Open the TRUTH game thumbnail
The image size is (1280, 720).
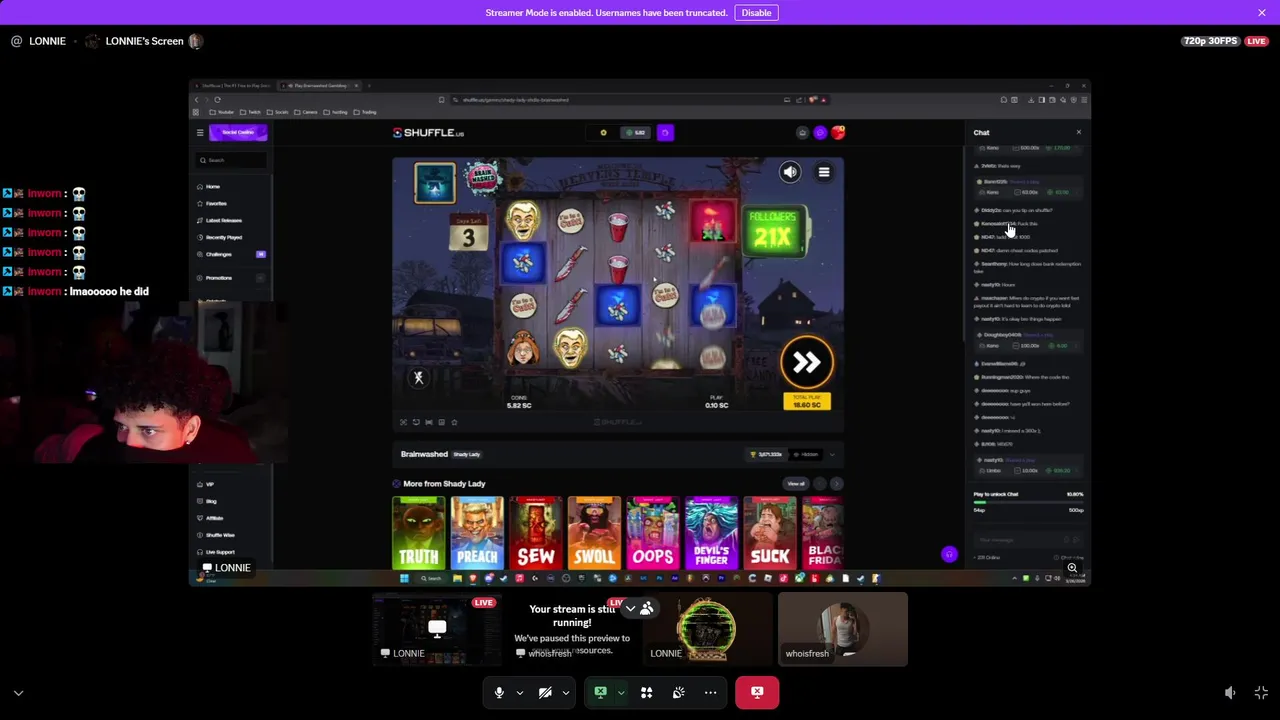coord(418,533)
